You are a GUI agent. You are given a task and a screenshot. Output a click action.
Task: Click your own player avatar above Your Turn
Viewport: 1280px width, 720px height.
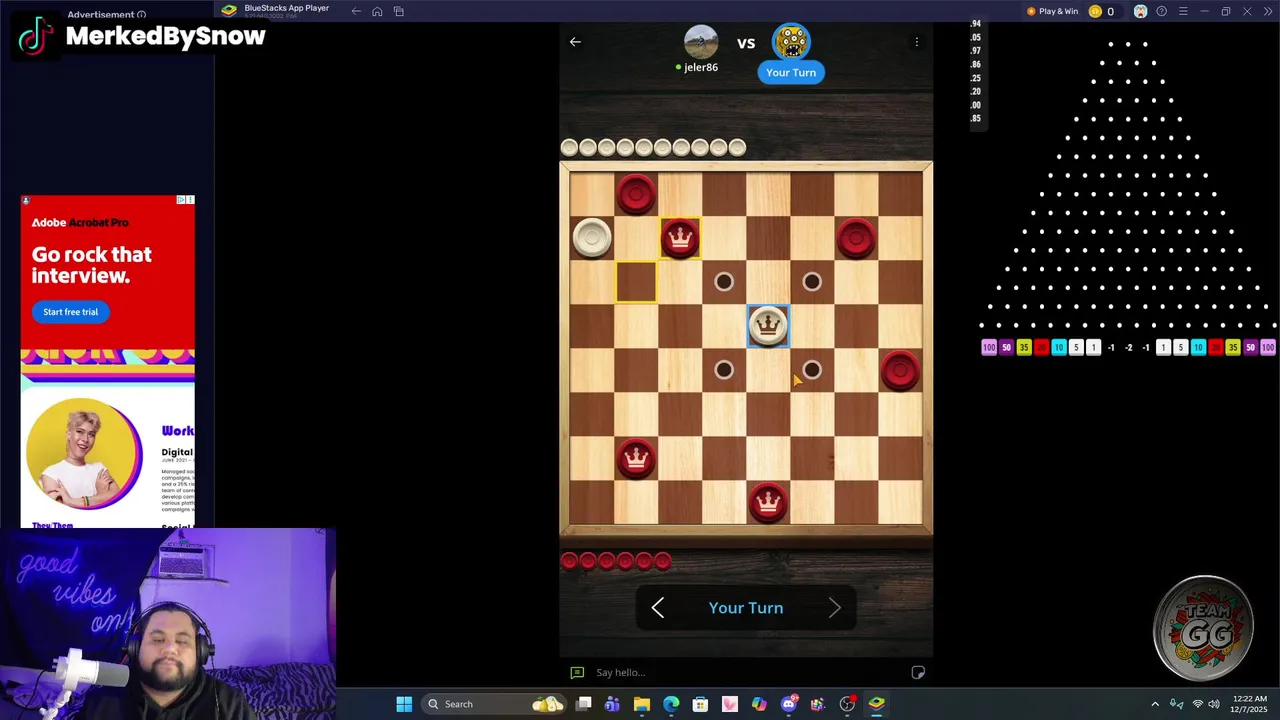pyautogui.click(x=791, y=42)
